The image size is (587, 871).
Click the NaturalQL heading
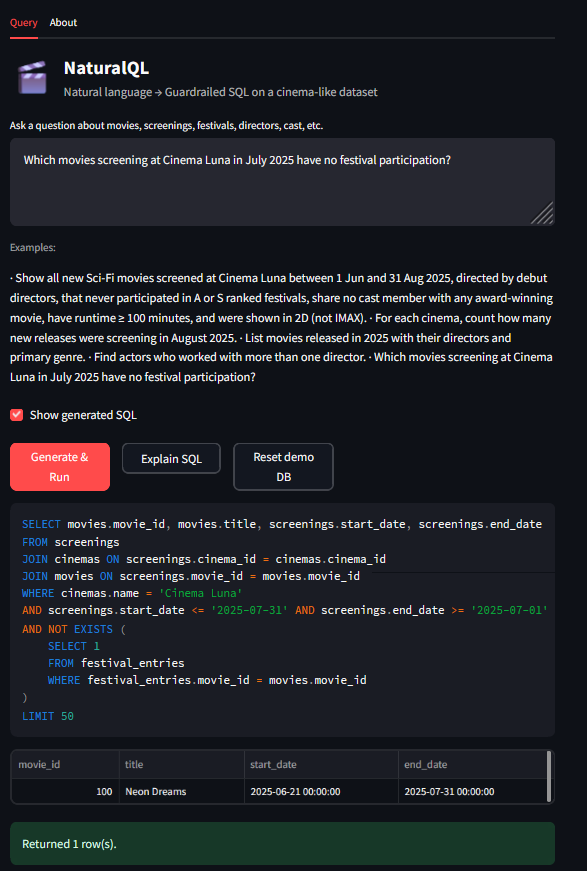coord(106,68)
